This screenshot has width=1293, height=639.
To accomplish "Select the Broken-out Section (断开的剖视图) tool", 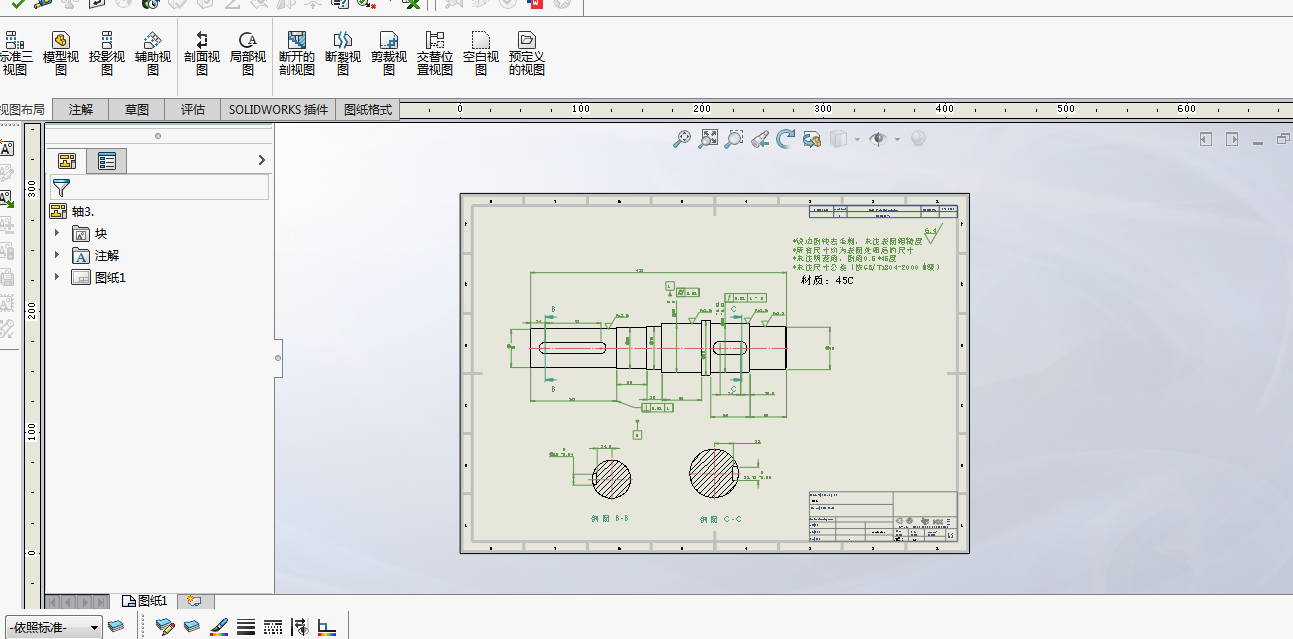I will click(297, 53).
